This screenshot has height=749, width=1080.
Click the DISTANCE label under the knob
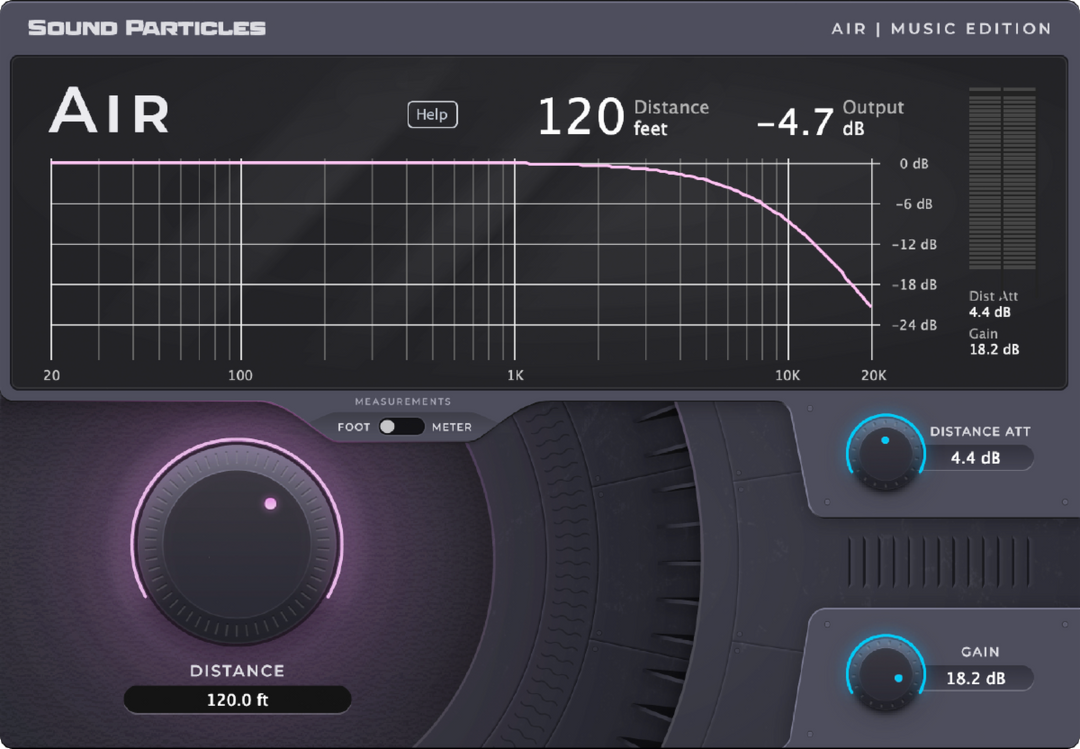click(x=237, y=670)
